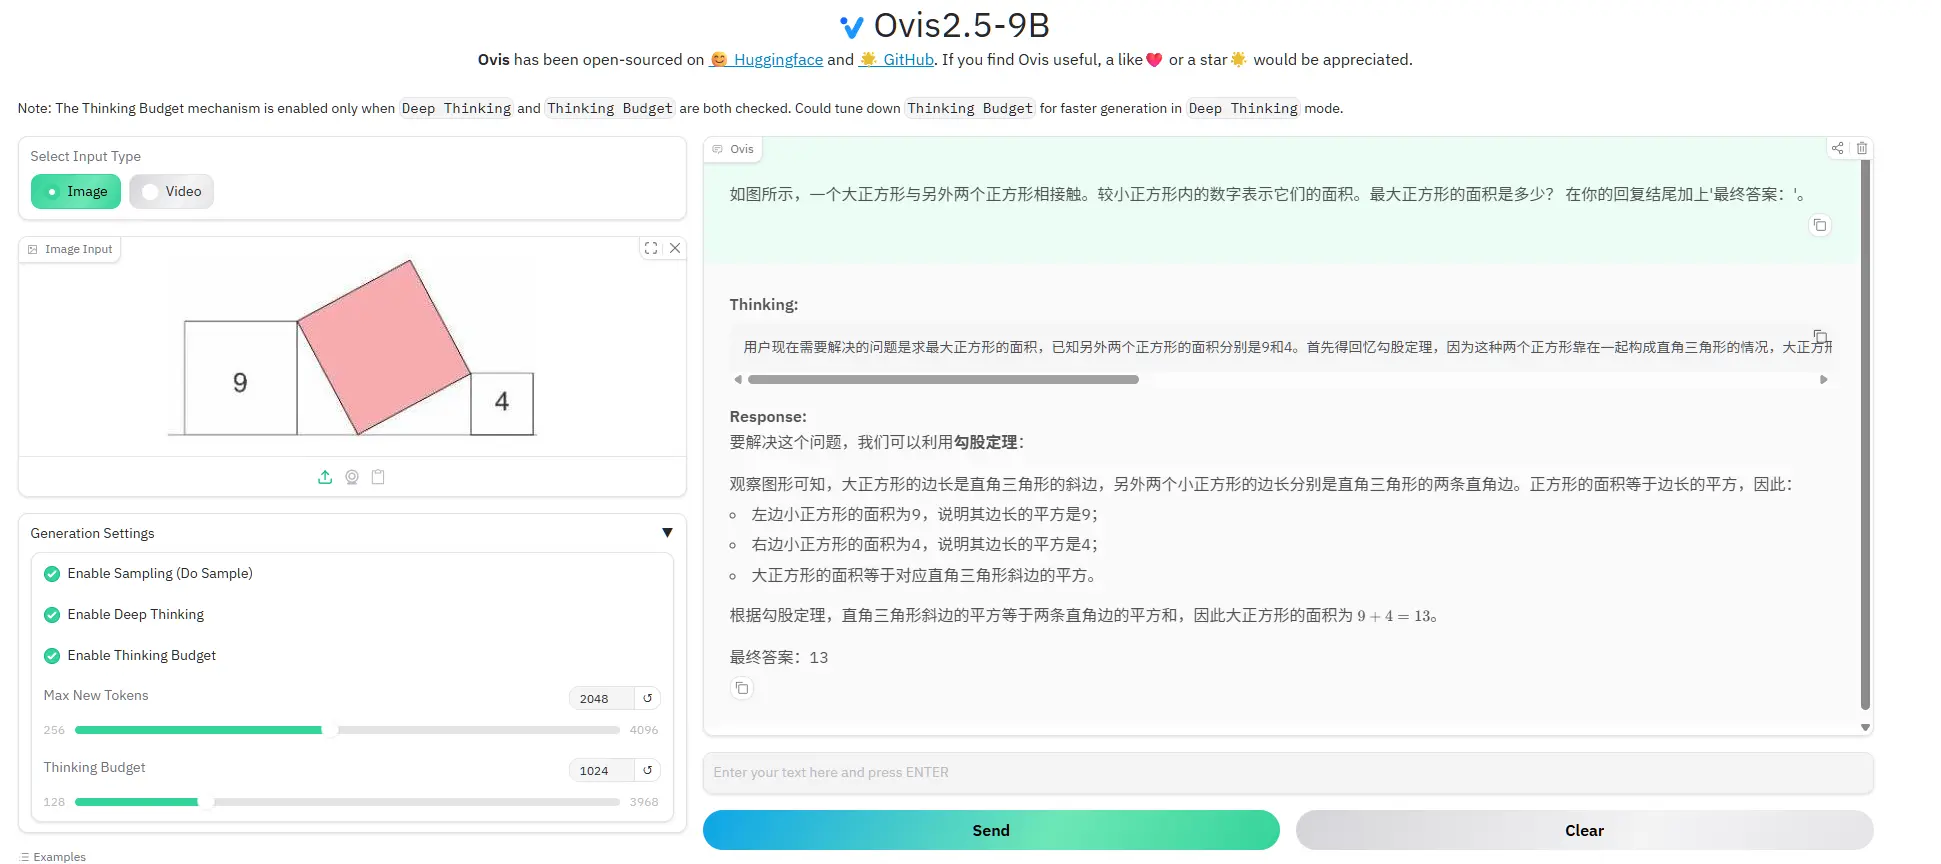Click the Clear button
1941x864 pixels.
(1584, 830)
